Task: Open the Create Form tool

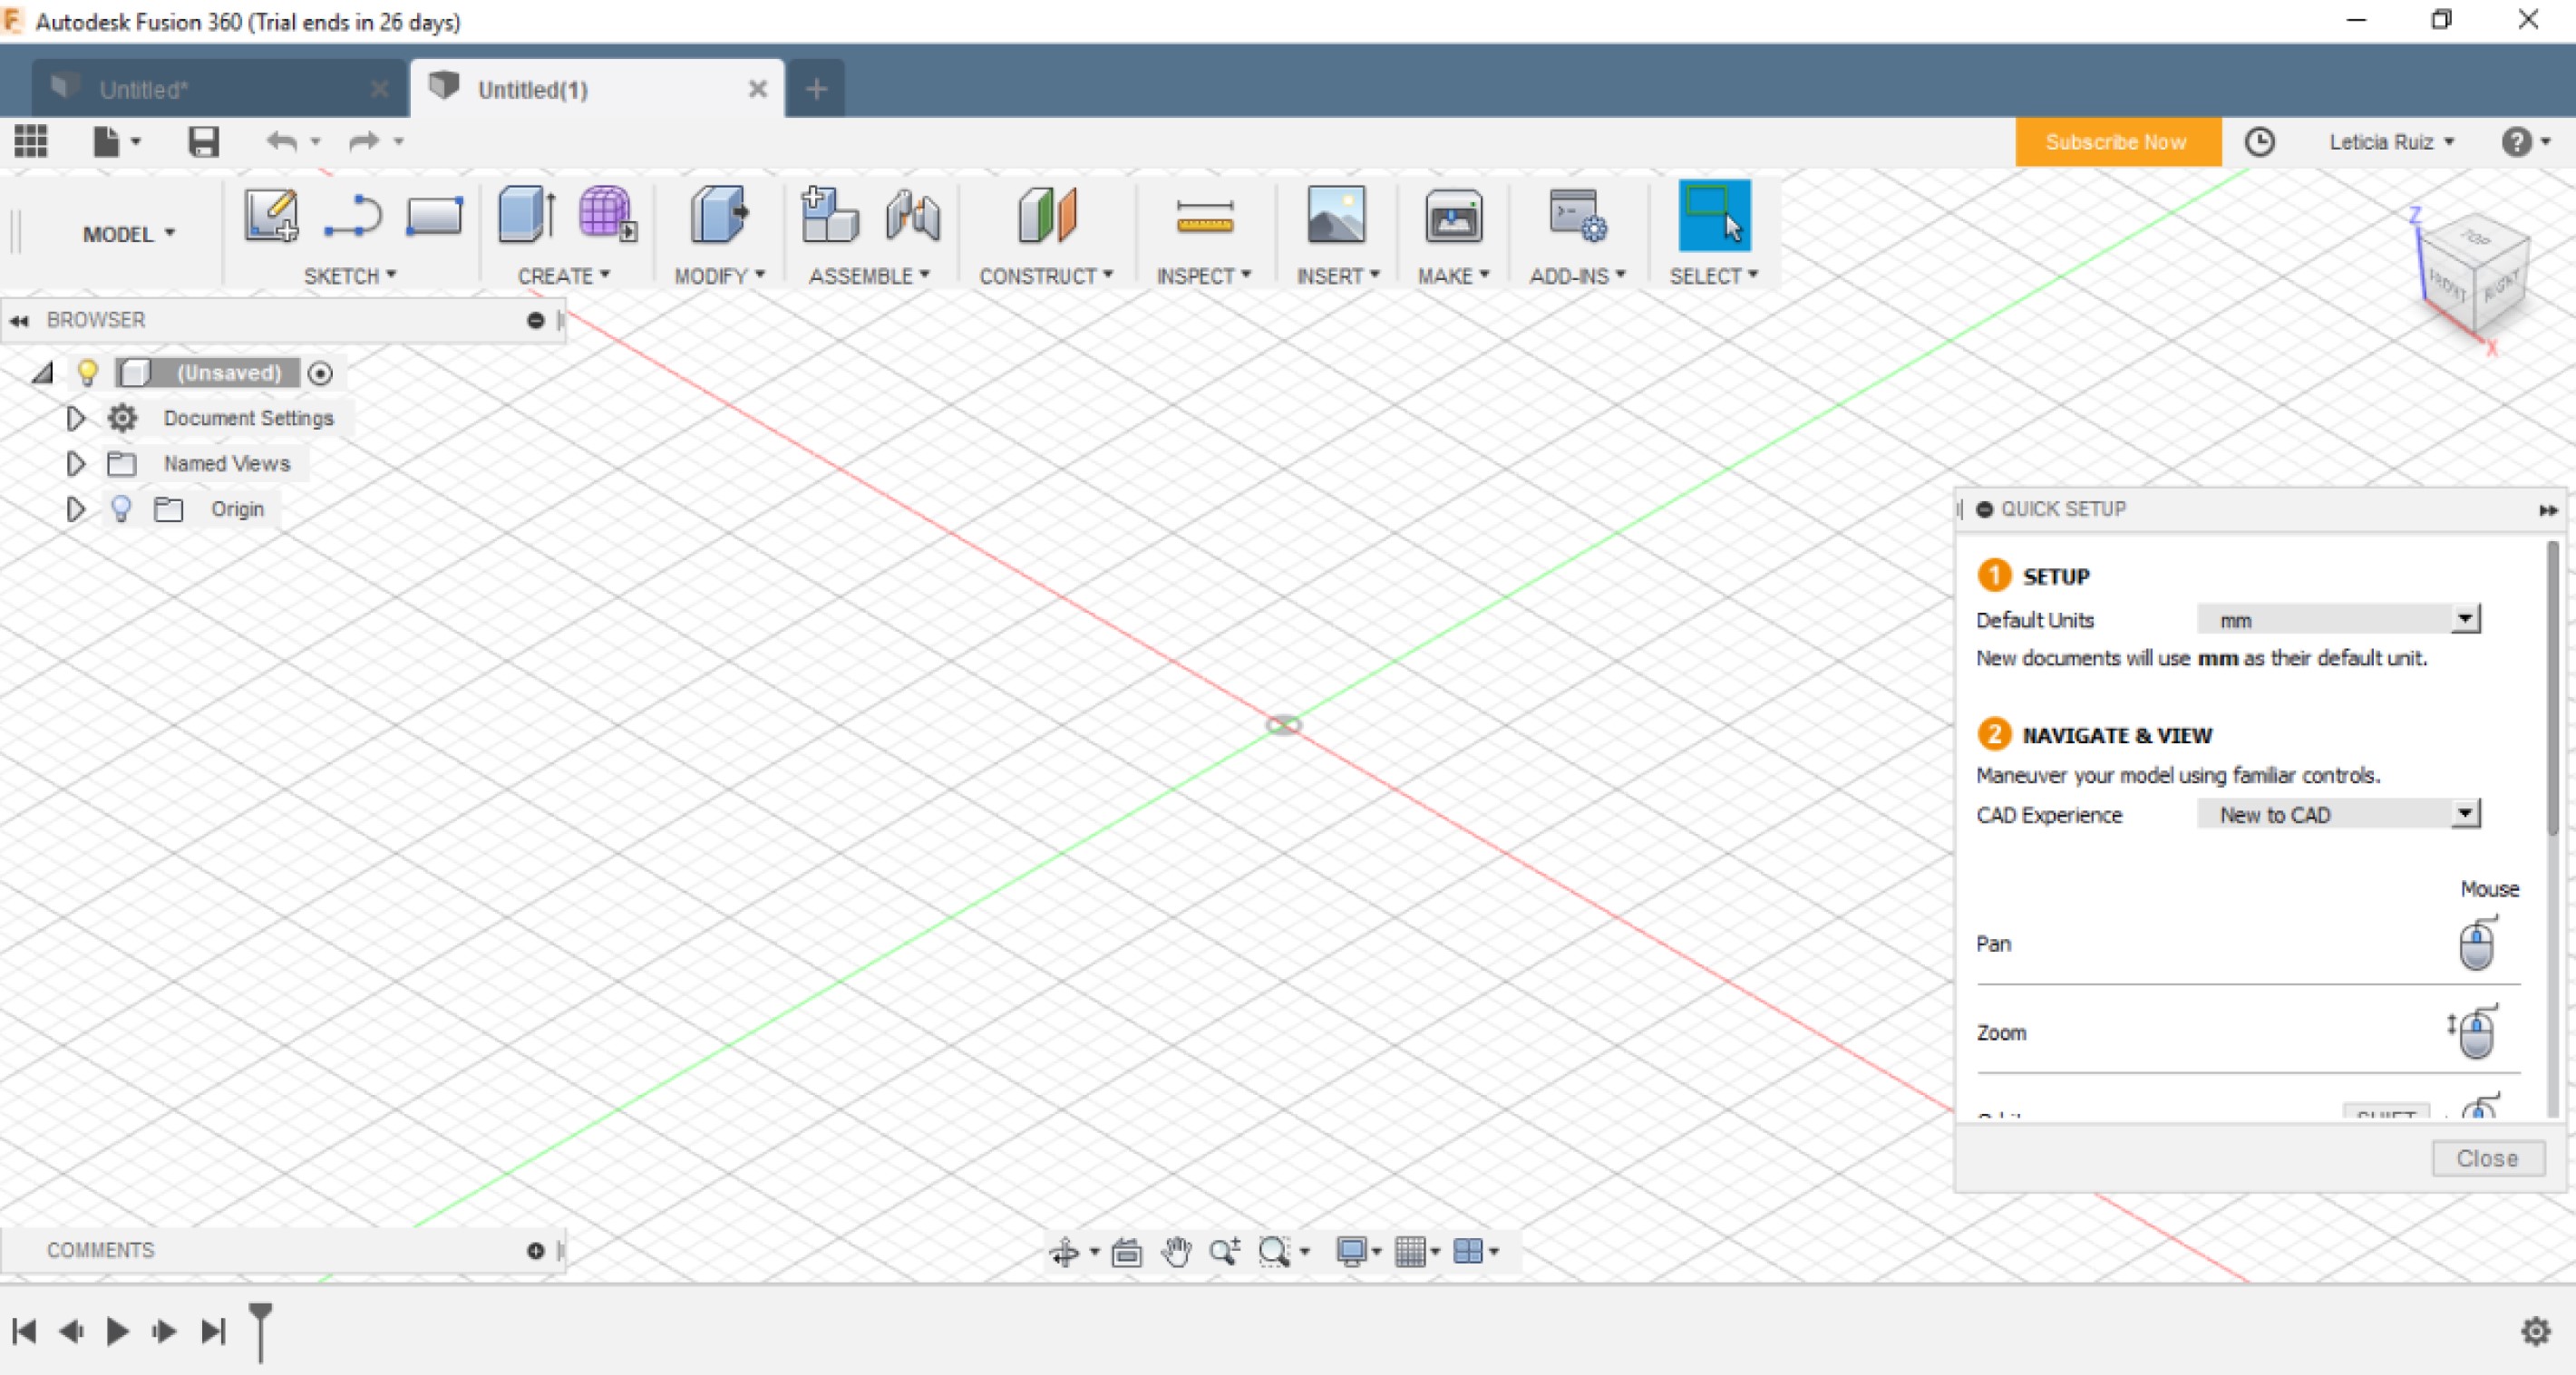Action: point(606,214)
